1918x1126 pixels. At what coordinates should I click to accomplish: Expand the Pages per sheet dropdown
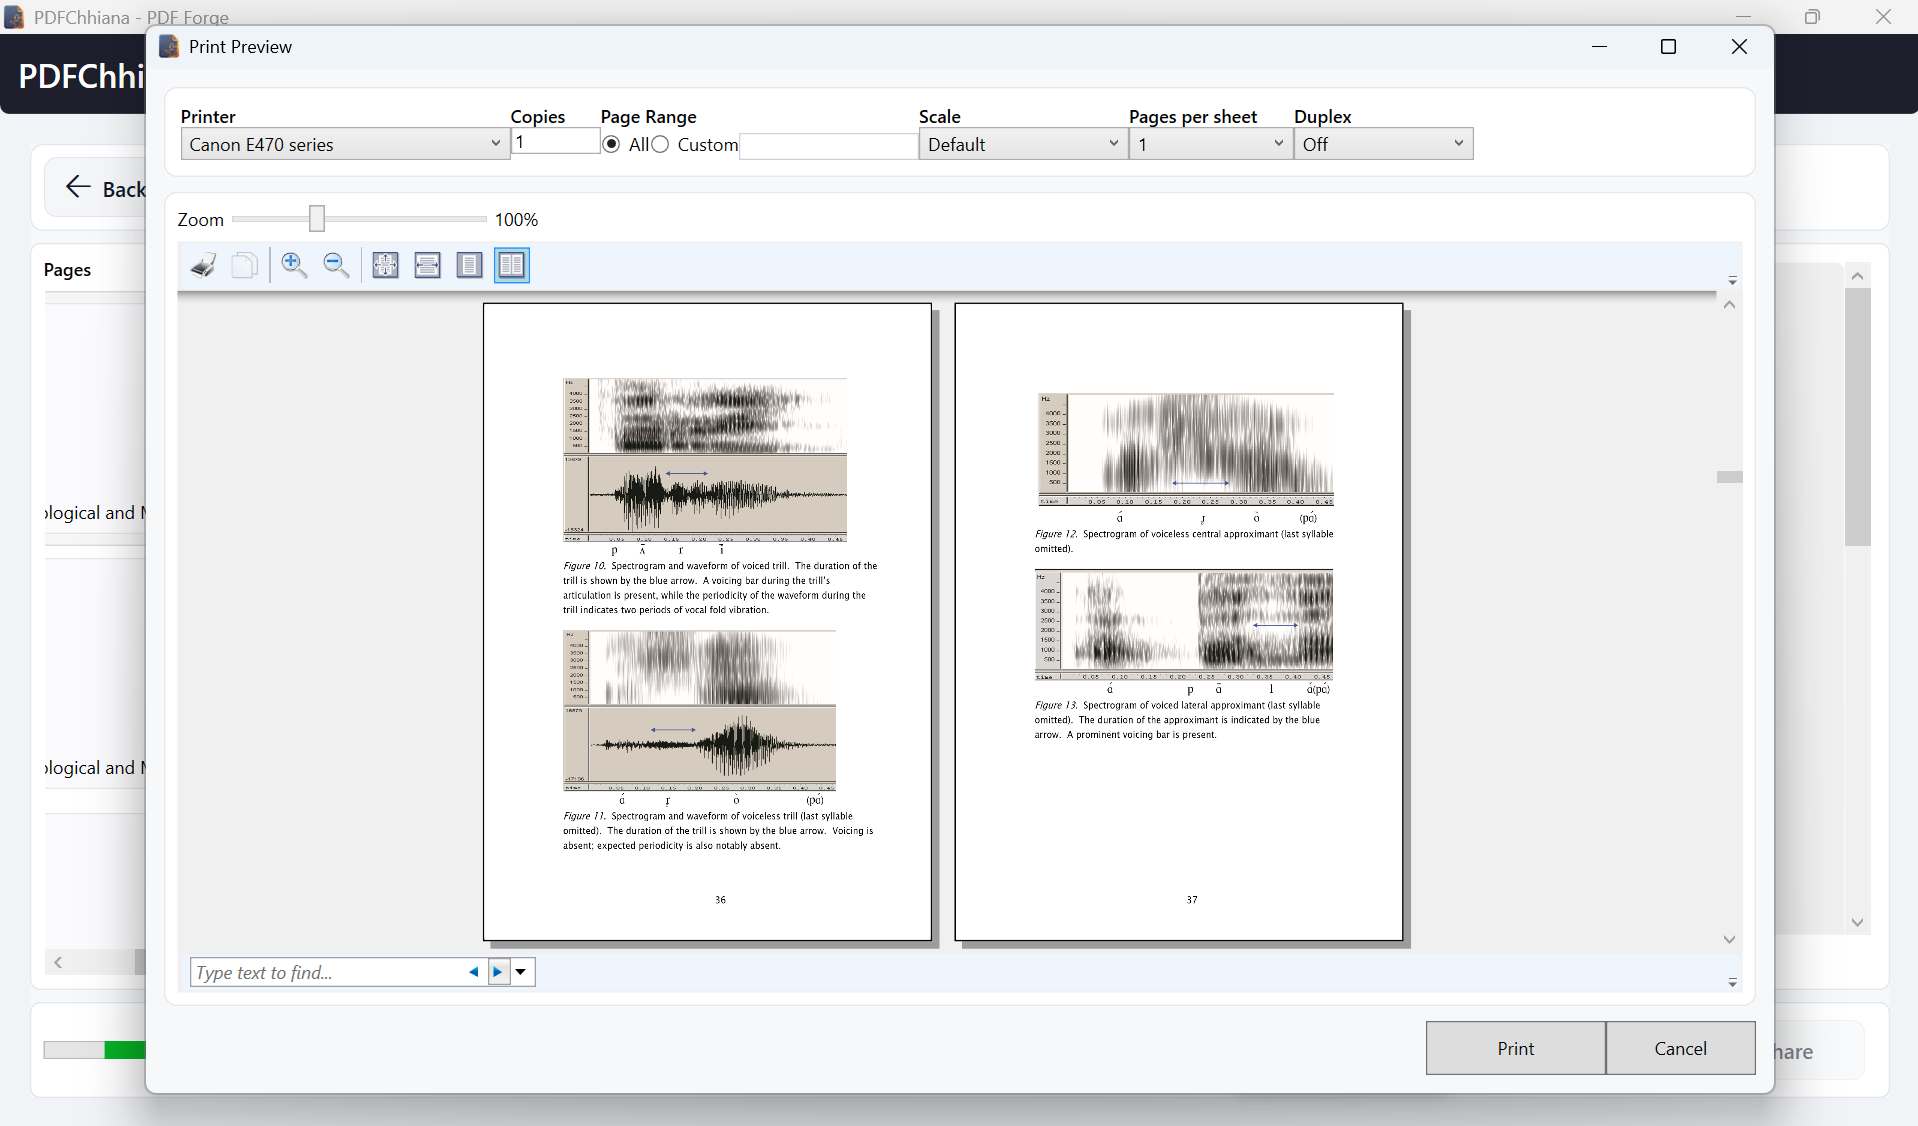[x=1277, y=144]
